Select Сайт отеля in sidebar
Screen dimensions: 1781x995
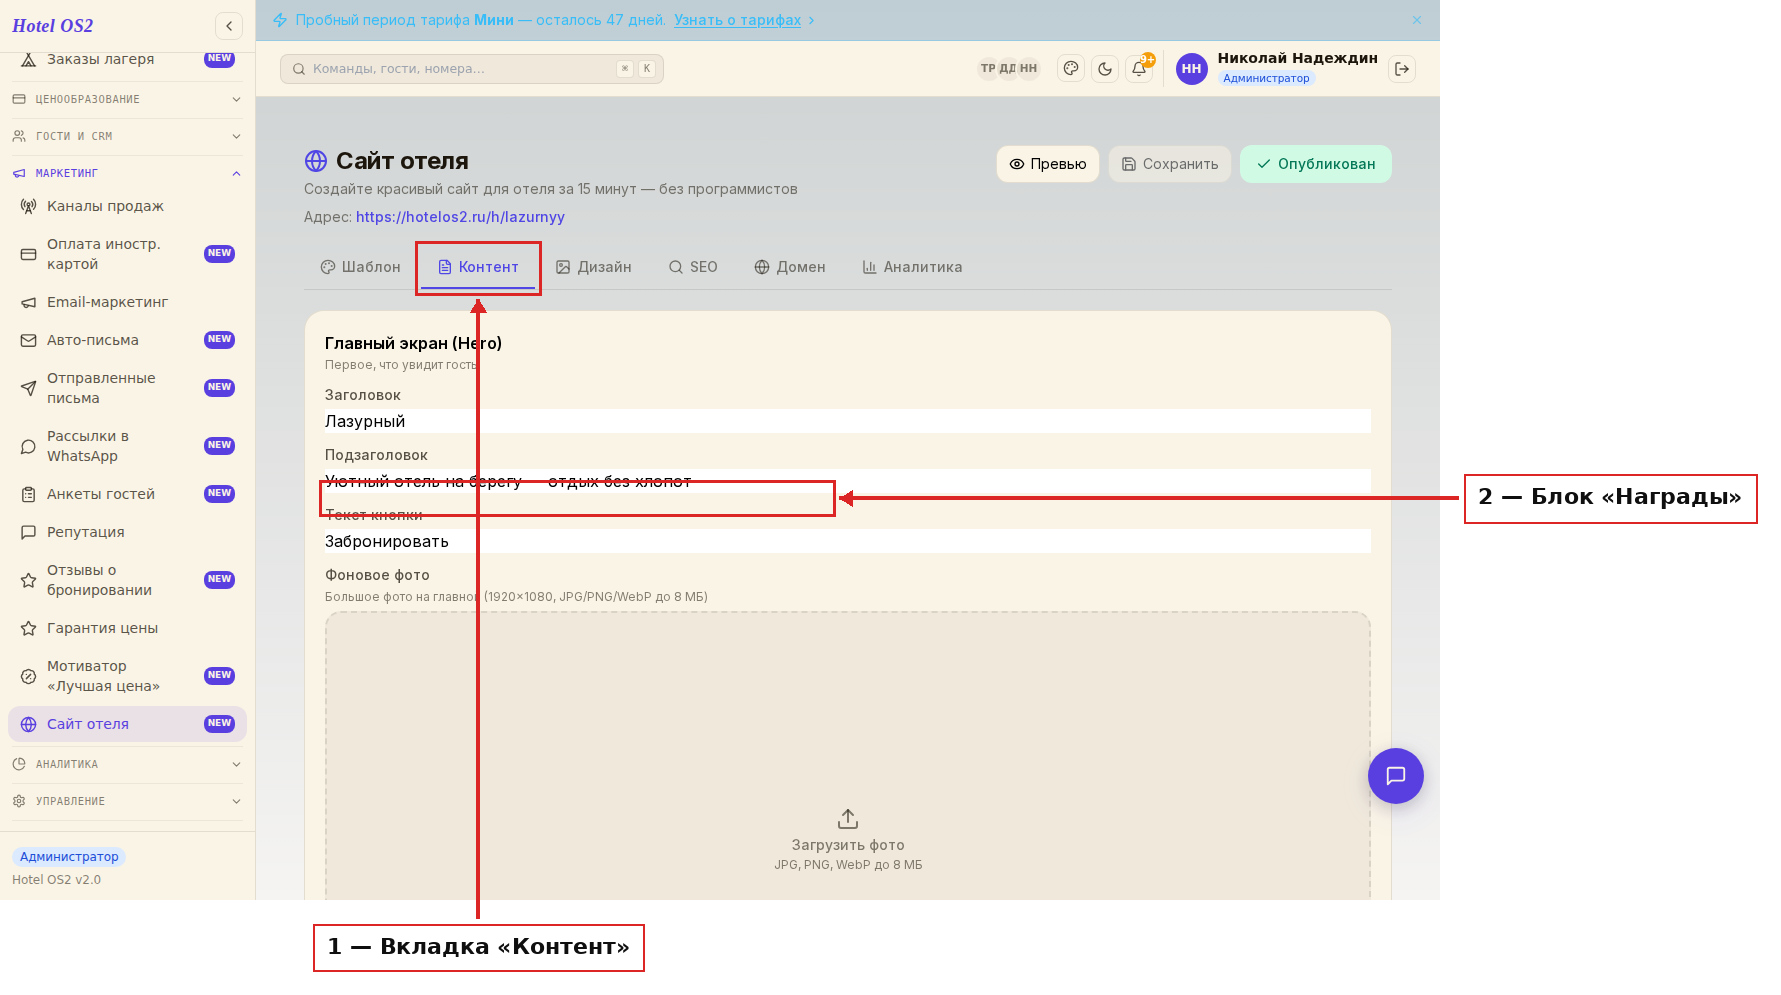127,724
